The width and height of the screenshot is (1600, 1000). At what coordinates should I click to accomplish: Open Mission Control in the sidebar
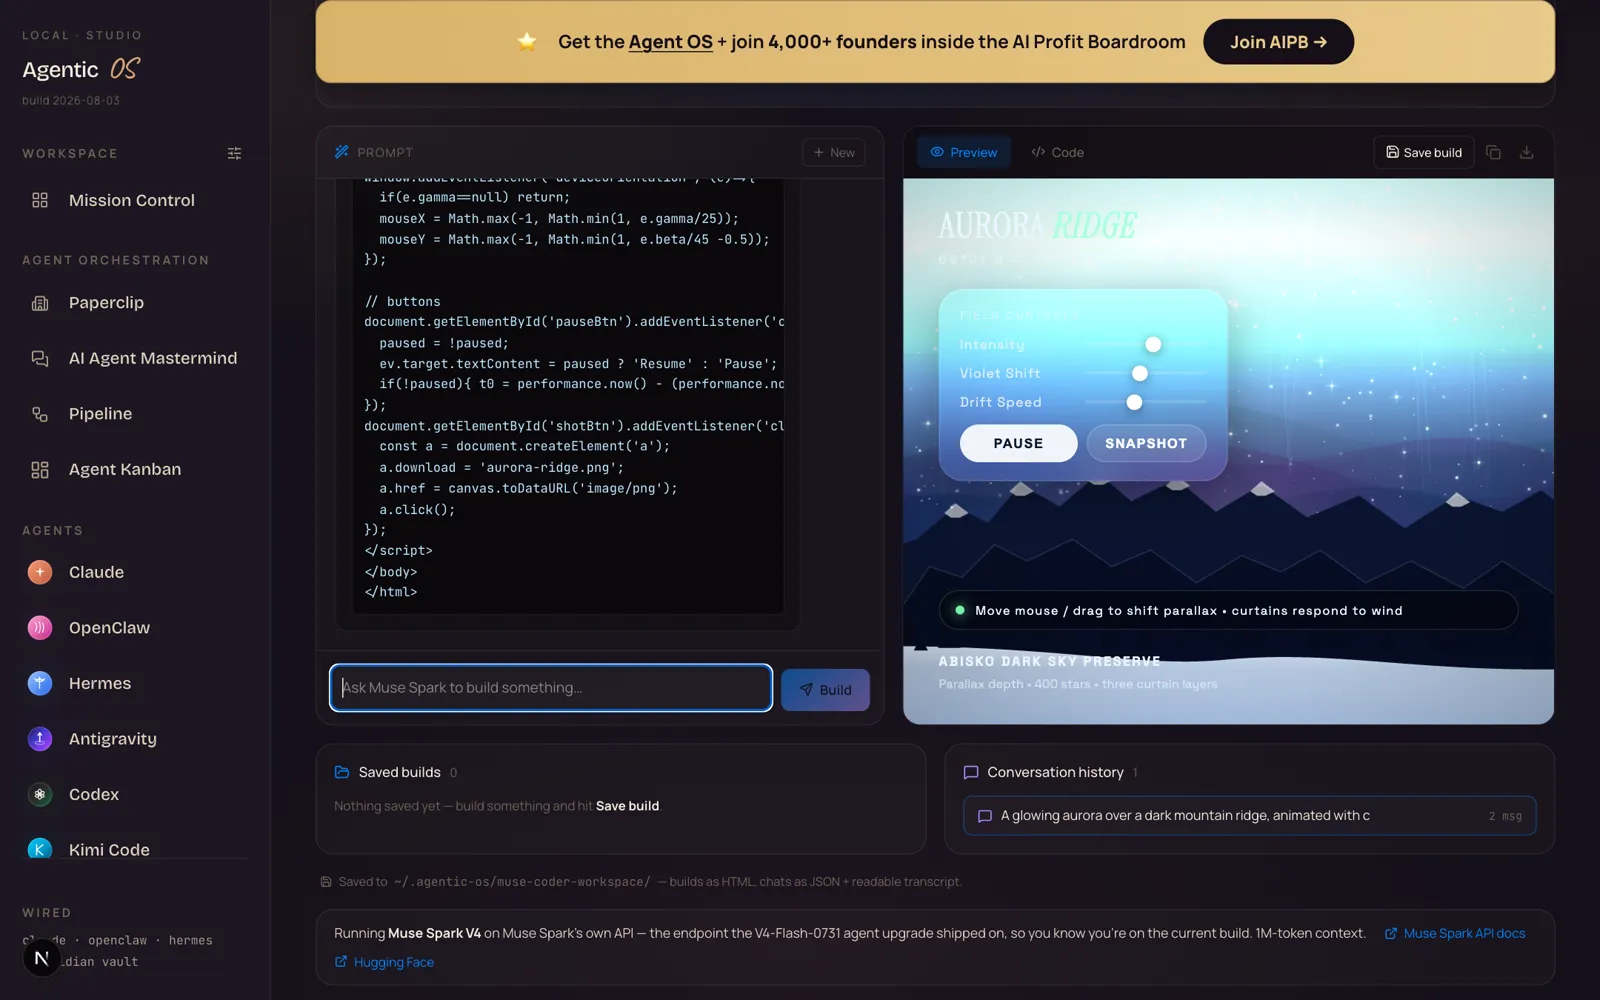tap(133, 200)
